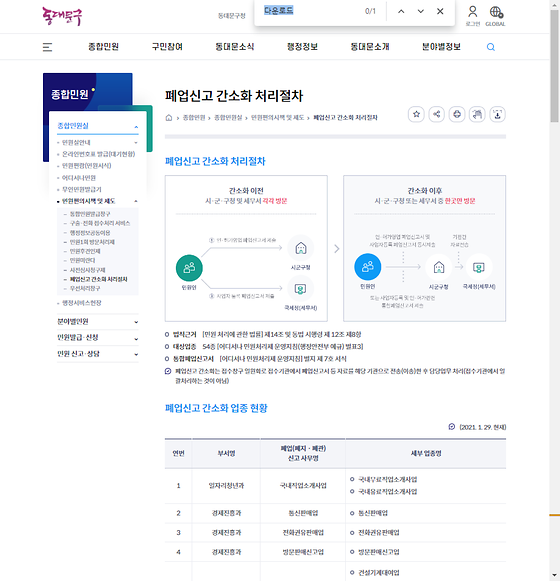Go to next find match (down arrow)
560x581 pixels.
coord(421,11)
